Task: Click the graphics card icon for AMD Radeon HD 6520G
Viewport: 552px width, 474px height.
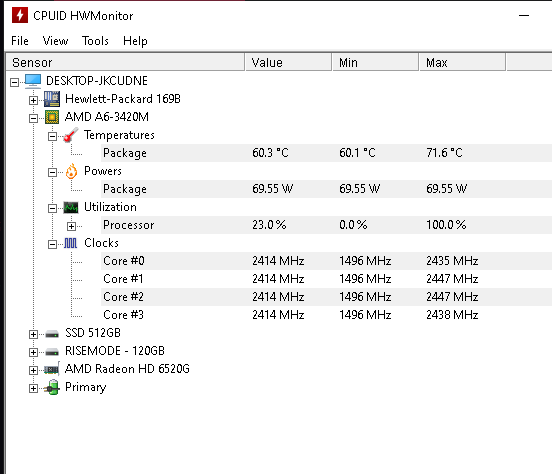Action: click(52, 369)
